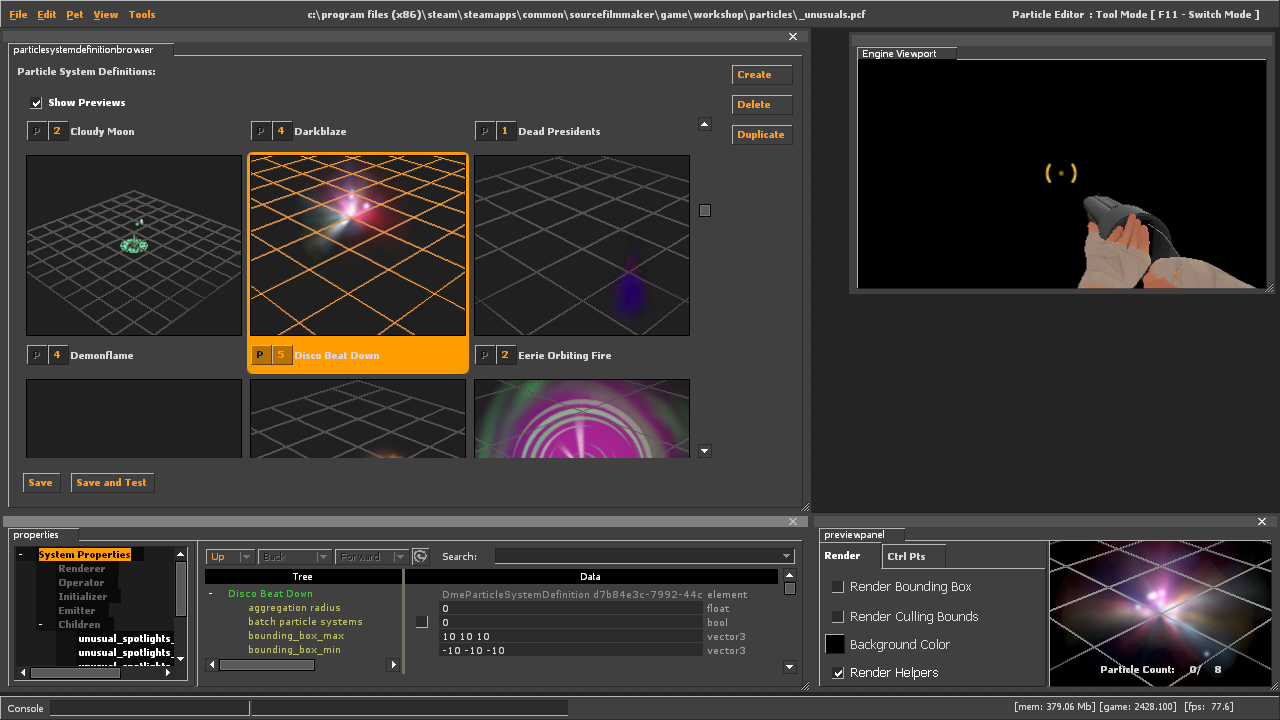Image resolution: width=1280 pixels, height=720 pixels.
Task: Open the Tools menu
Action: (x=142, y=15)
